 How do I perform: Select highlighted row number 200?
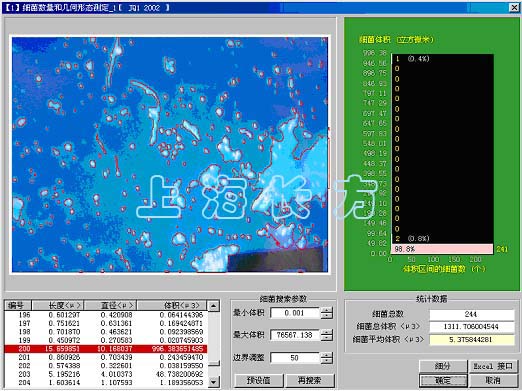coord(106,349)
